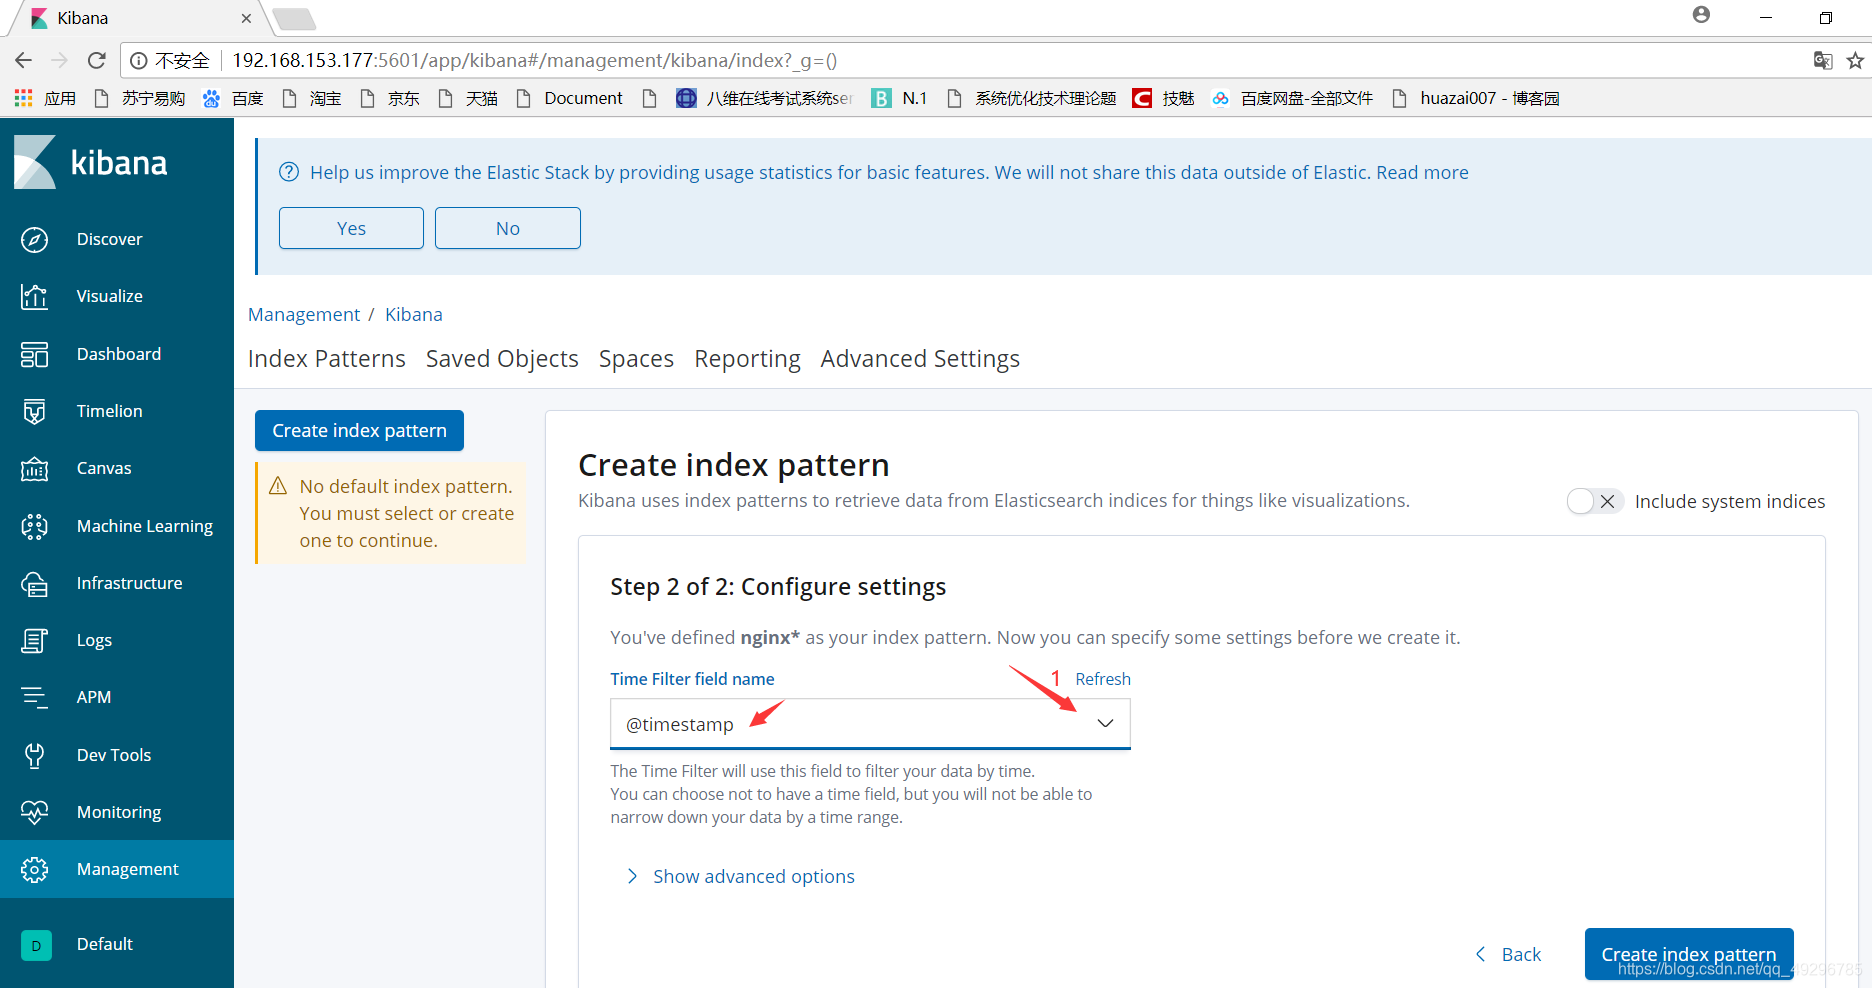Open Discover compass icon
The image size is (1872, 988).
click(x=34, y=240)
